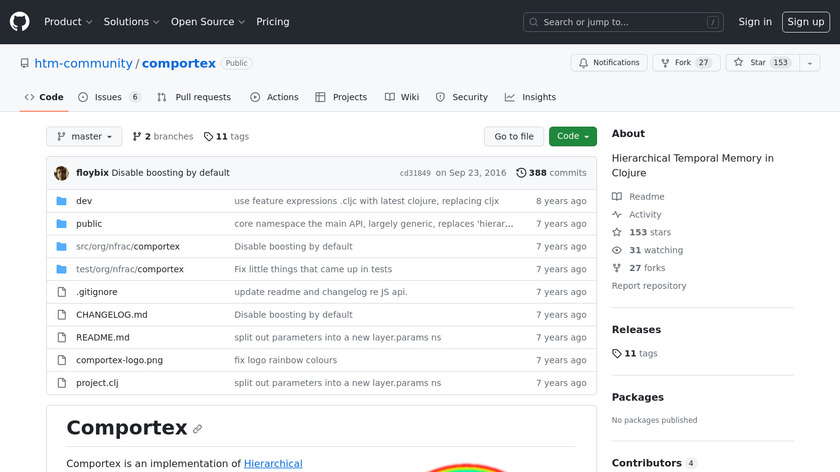
Task: Open the Readme book icon link
Action: (617, 197)
